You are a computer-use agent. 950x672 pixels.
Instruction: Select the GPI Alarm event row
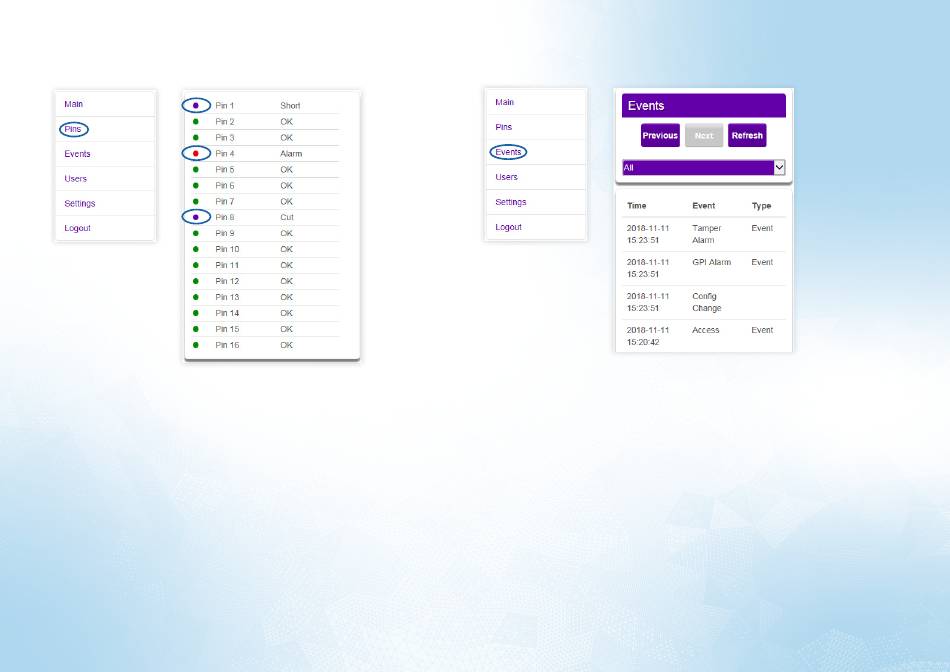[x=703, y=268]
